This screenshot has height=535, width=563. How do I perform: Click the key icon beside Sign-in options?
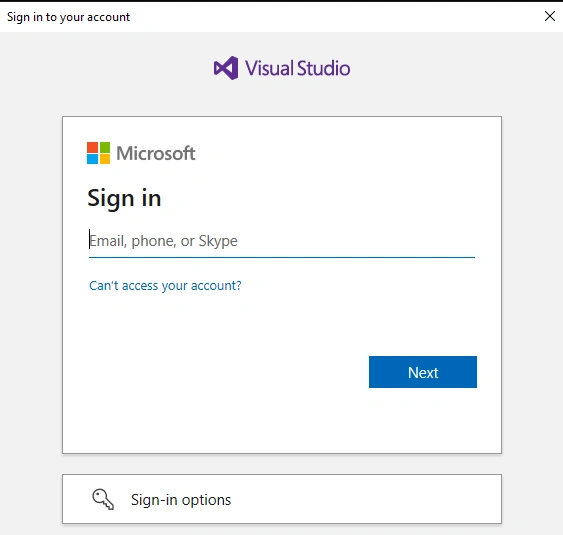(x=103, y=499)
